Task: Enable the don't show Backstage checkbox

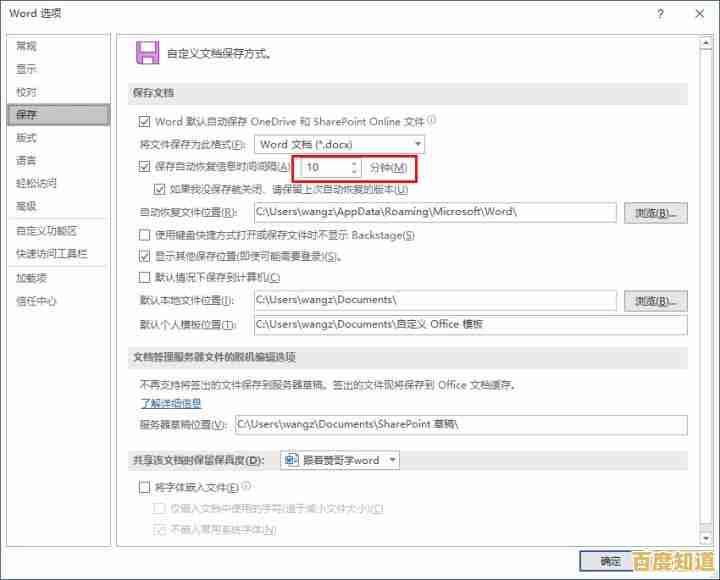Action: click(x=144, y=235)
